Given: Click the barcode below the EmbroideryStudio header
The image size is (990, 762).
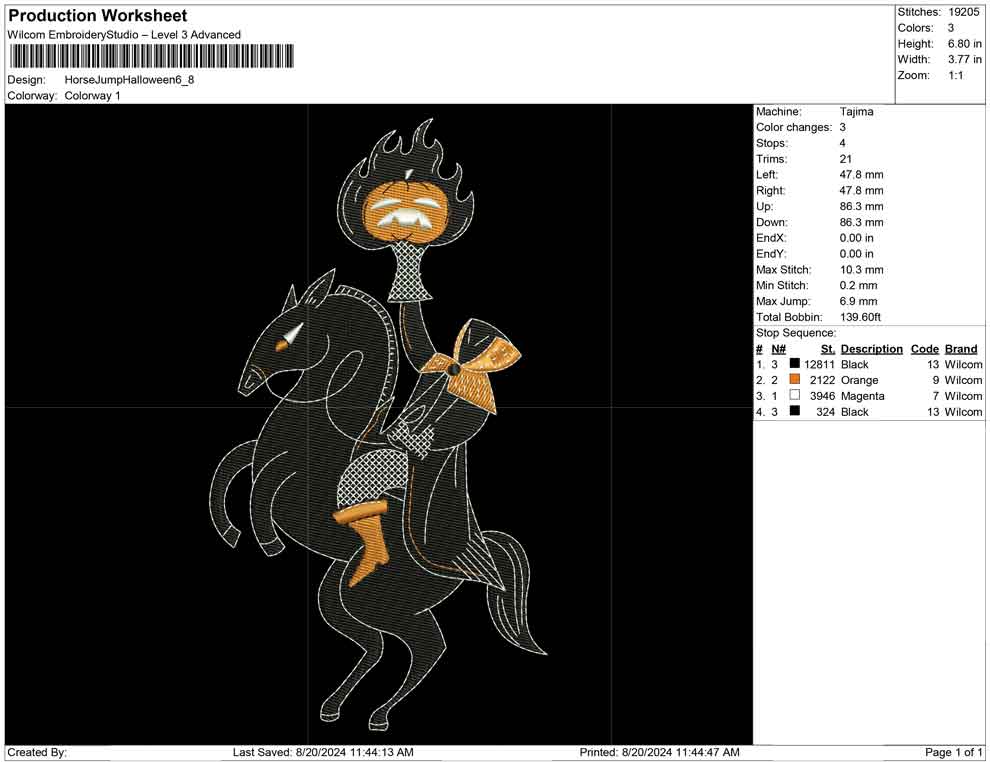Looking at the screenshot, I should tap(151, 56).
